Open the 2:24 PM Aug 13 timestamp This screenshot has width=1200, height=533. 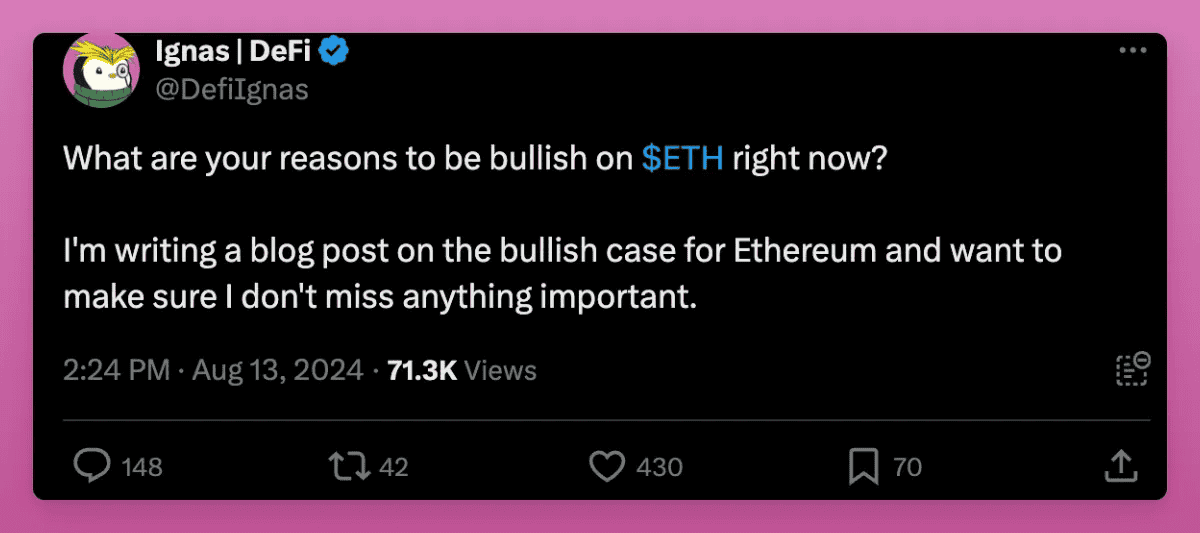point(212,371)
